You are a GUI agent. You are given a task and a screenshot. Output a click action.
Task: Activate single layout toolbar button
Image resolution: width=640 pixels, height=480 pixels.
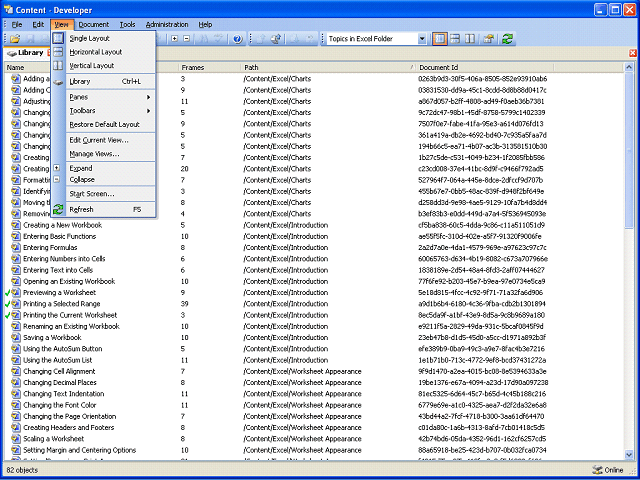pos(440,39)
